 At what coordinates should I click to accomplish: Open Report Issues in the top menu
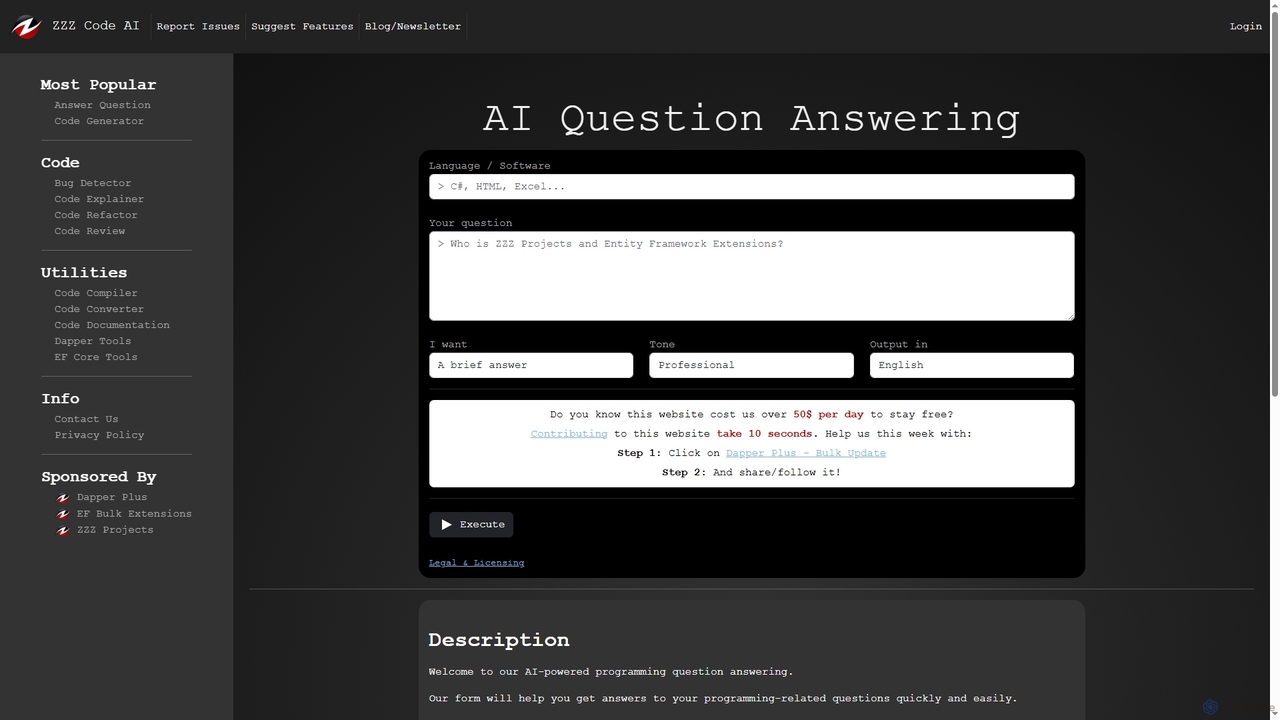(198, 26)
